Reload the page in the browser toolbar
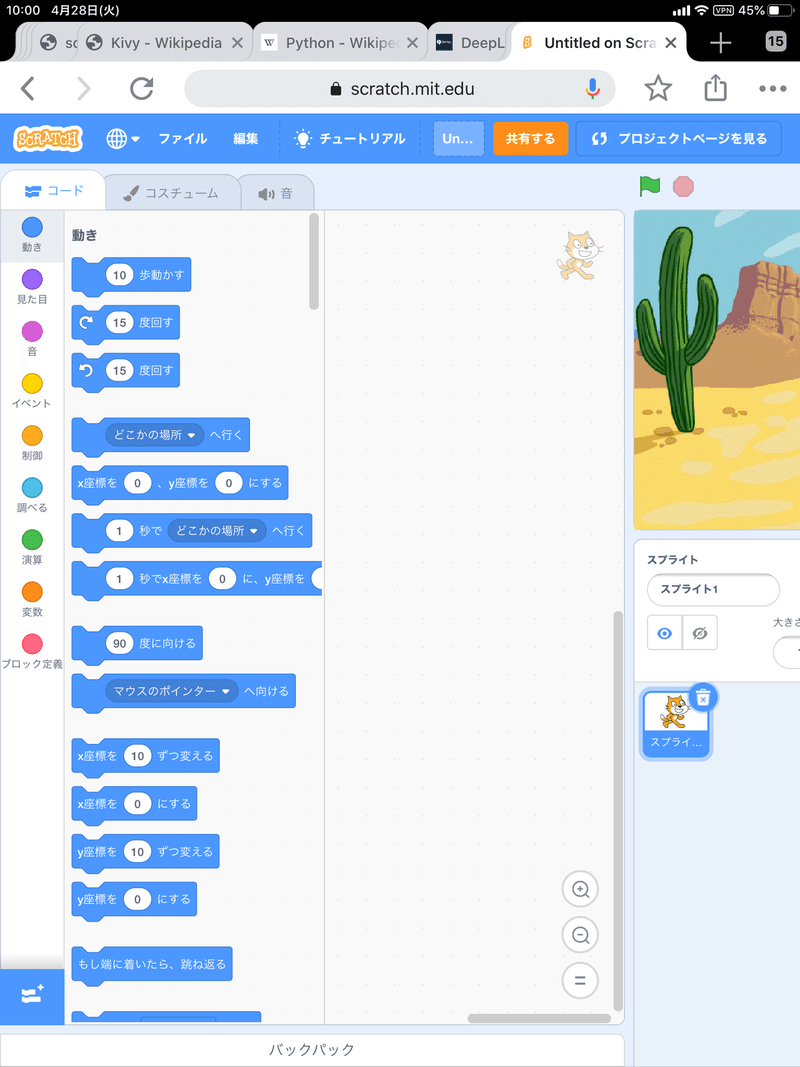 point(140,89)
